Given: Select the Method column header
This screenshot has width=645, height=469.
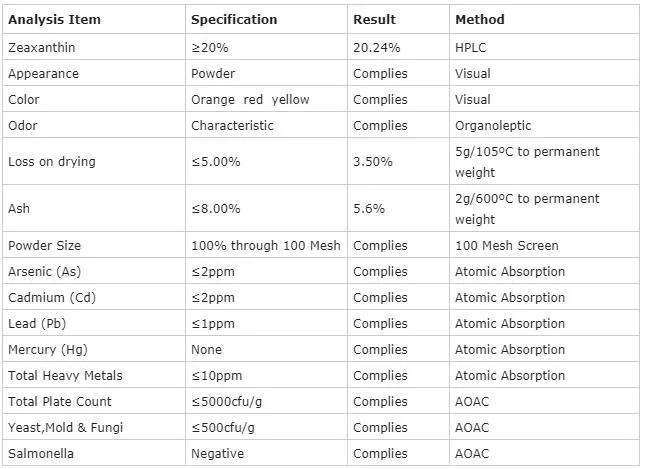Looking at the screenshot, I should pyautogui.click(x=480, y=19).
